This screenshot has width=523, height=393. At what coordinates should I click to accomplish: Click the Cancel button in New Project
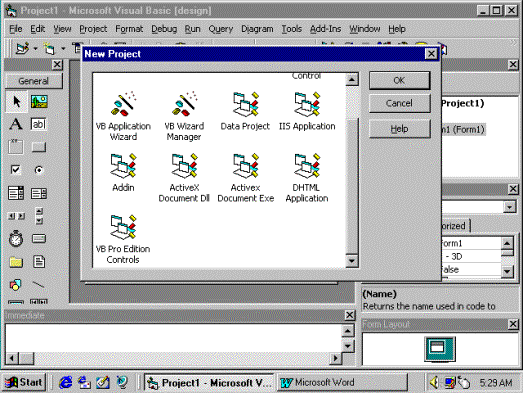399,103
